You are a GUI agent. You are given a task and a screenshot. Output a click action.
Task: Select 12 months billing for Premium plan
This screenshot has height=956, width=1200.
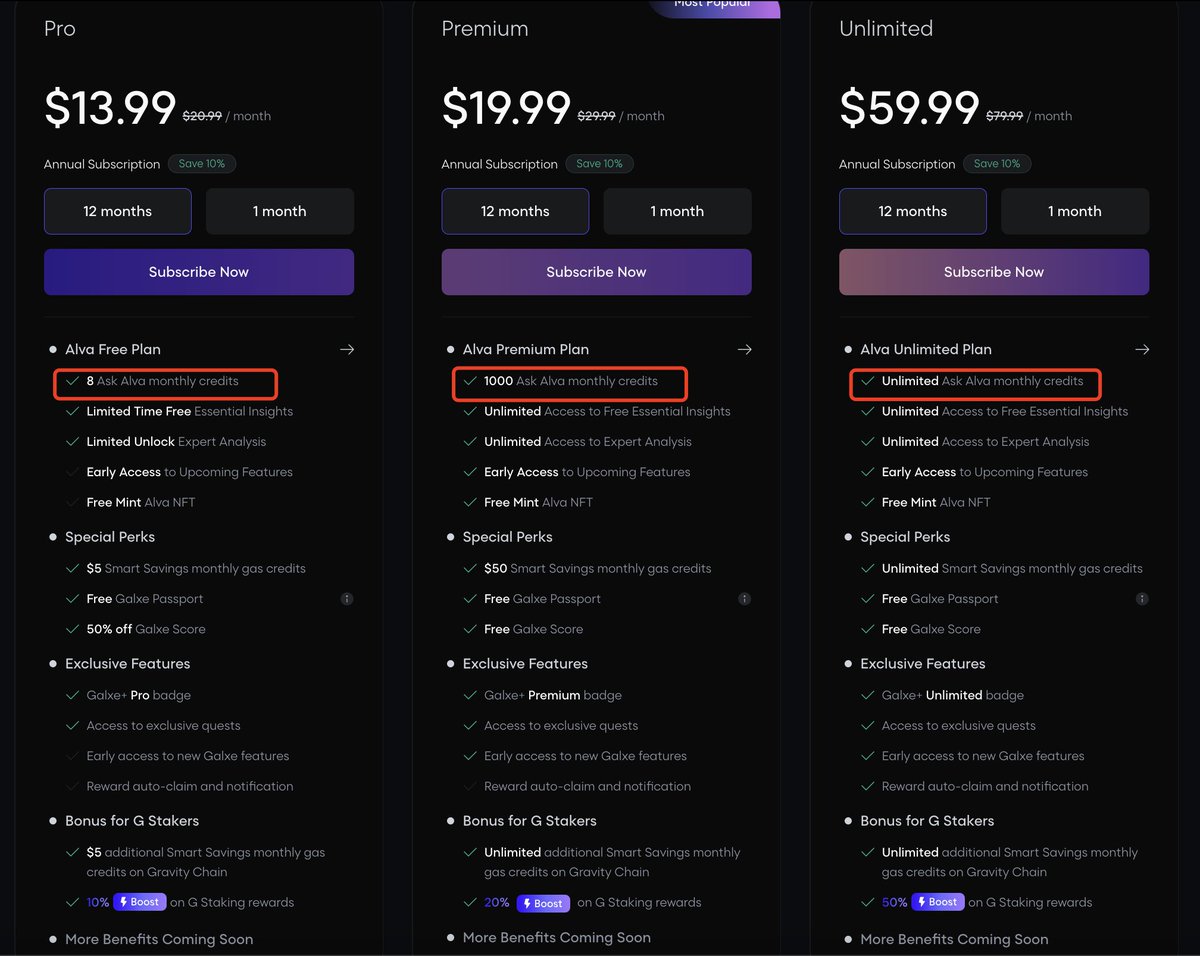[516, 211]
